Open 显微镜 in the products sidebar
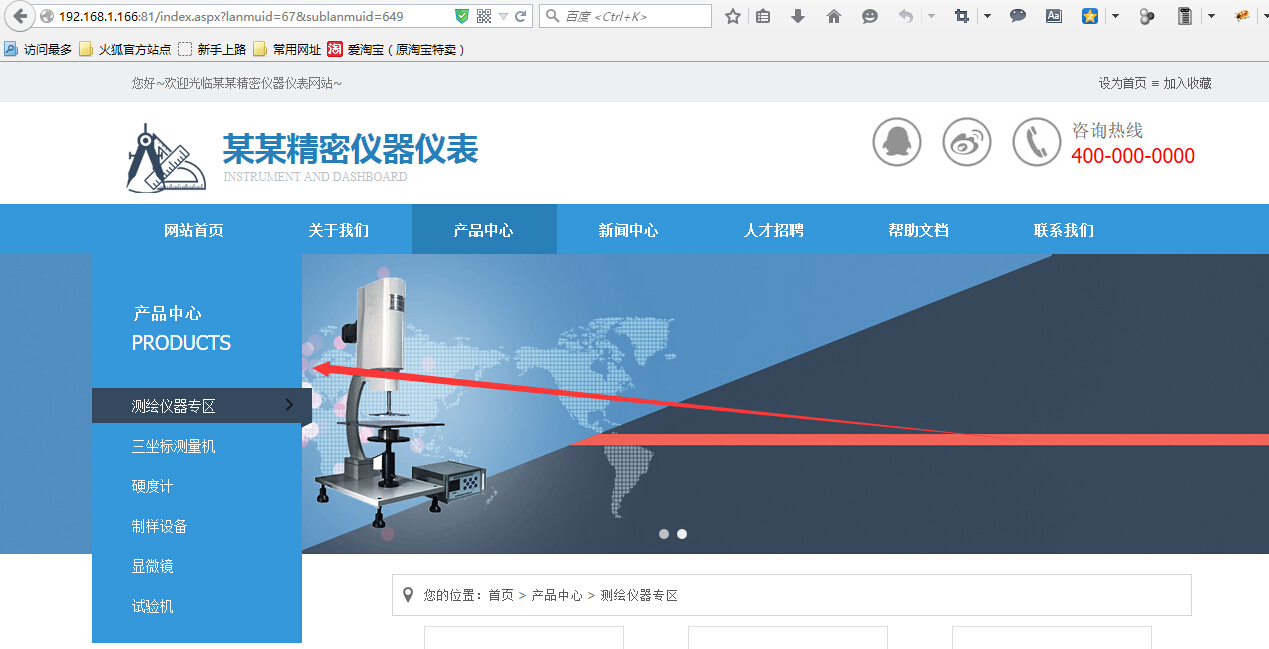Viewport: 1269px width, 649px height. coord(153,566)
